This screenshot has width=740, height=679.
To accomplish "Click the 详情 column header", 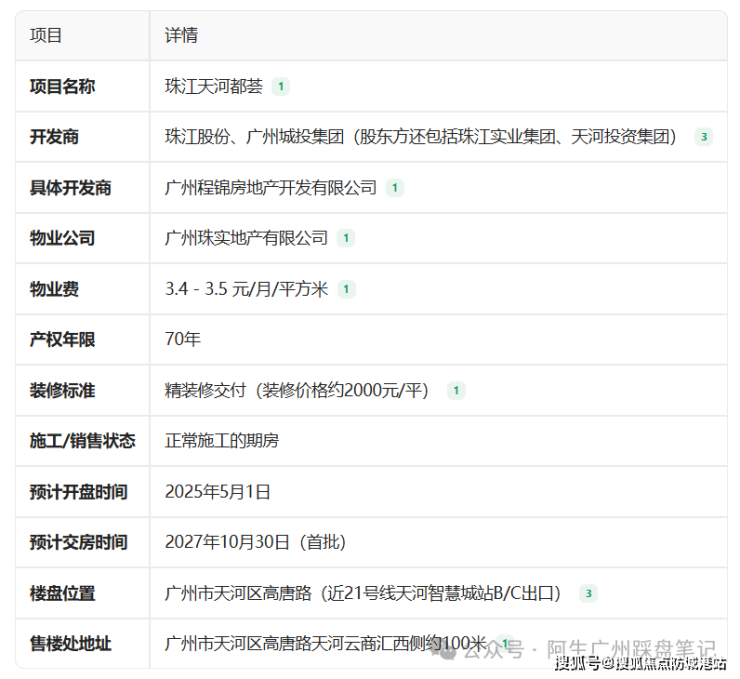I will [181, 35].
